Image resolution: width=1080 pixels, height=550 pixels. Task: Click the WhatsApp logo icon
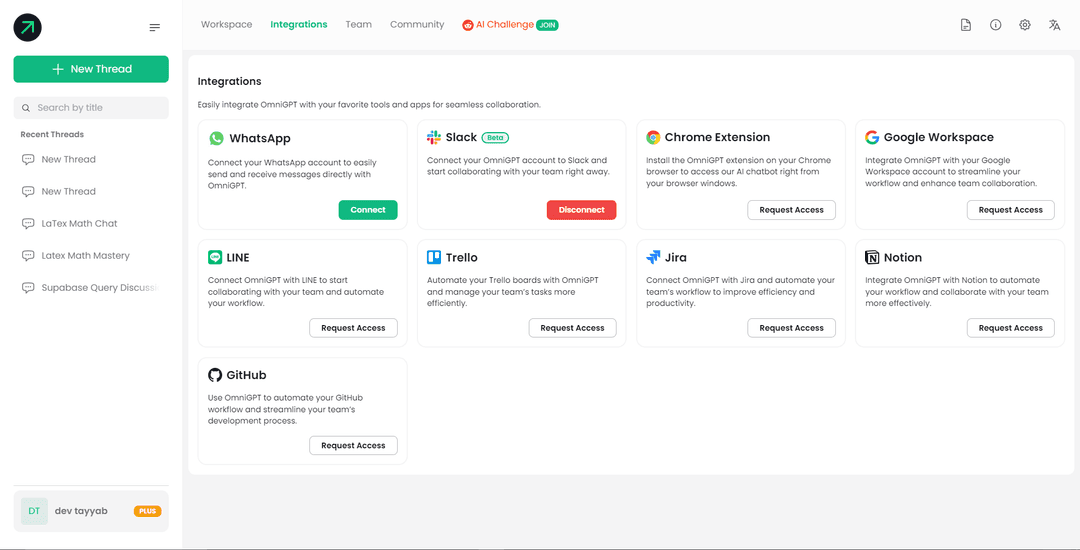216,138
